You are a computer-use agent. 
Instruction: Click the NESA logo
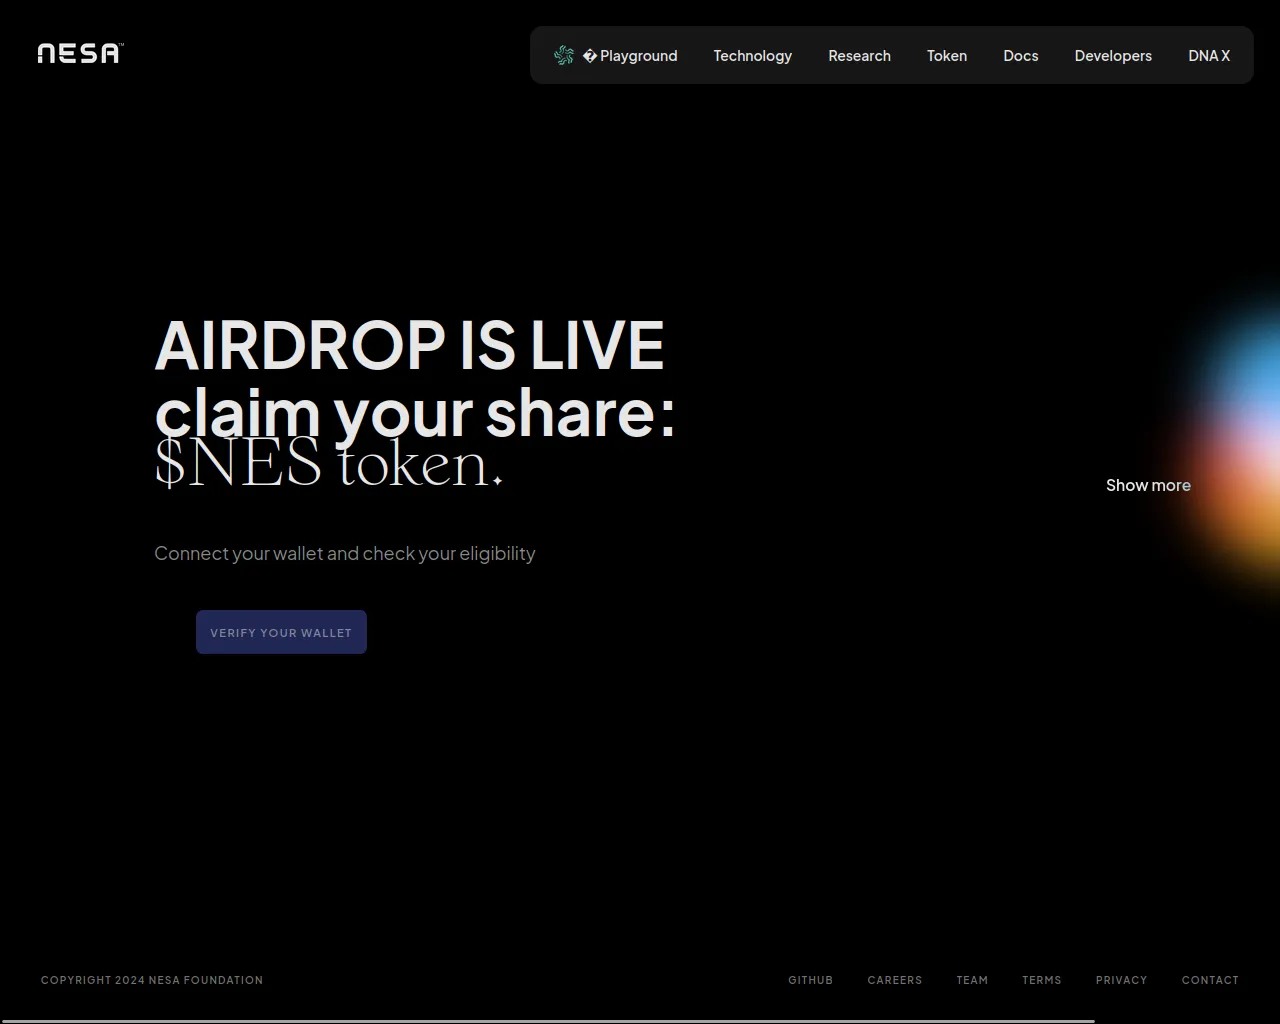[x=80, y=53]
